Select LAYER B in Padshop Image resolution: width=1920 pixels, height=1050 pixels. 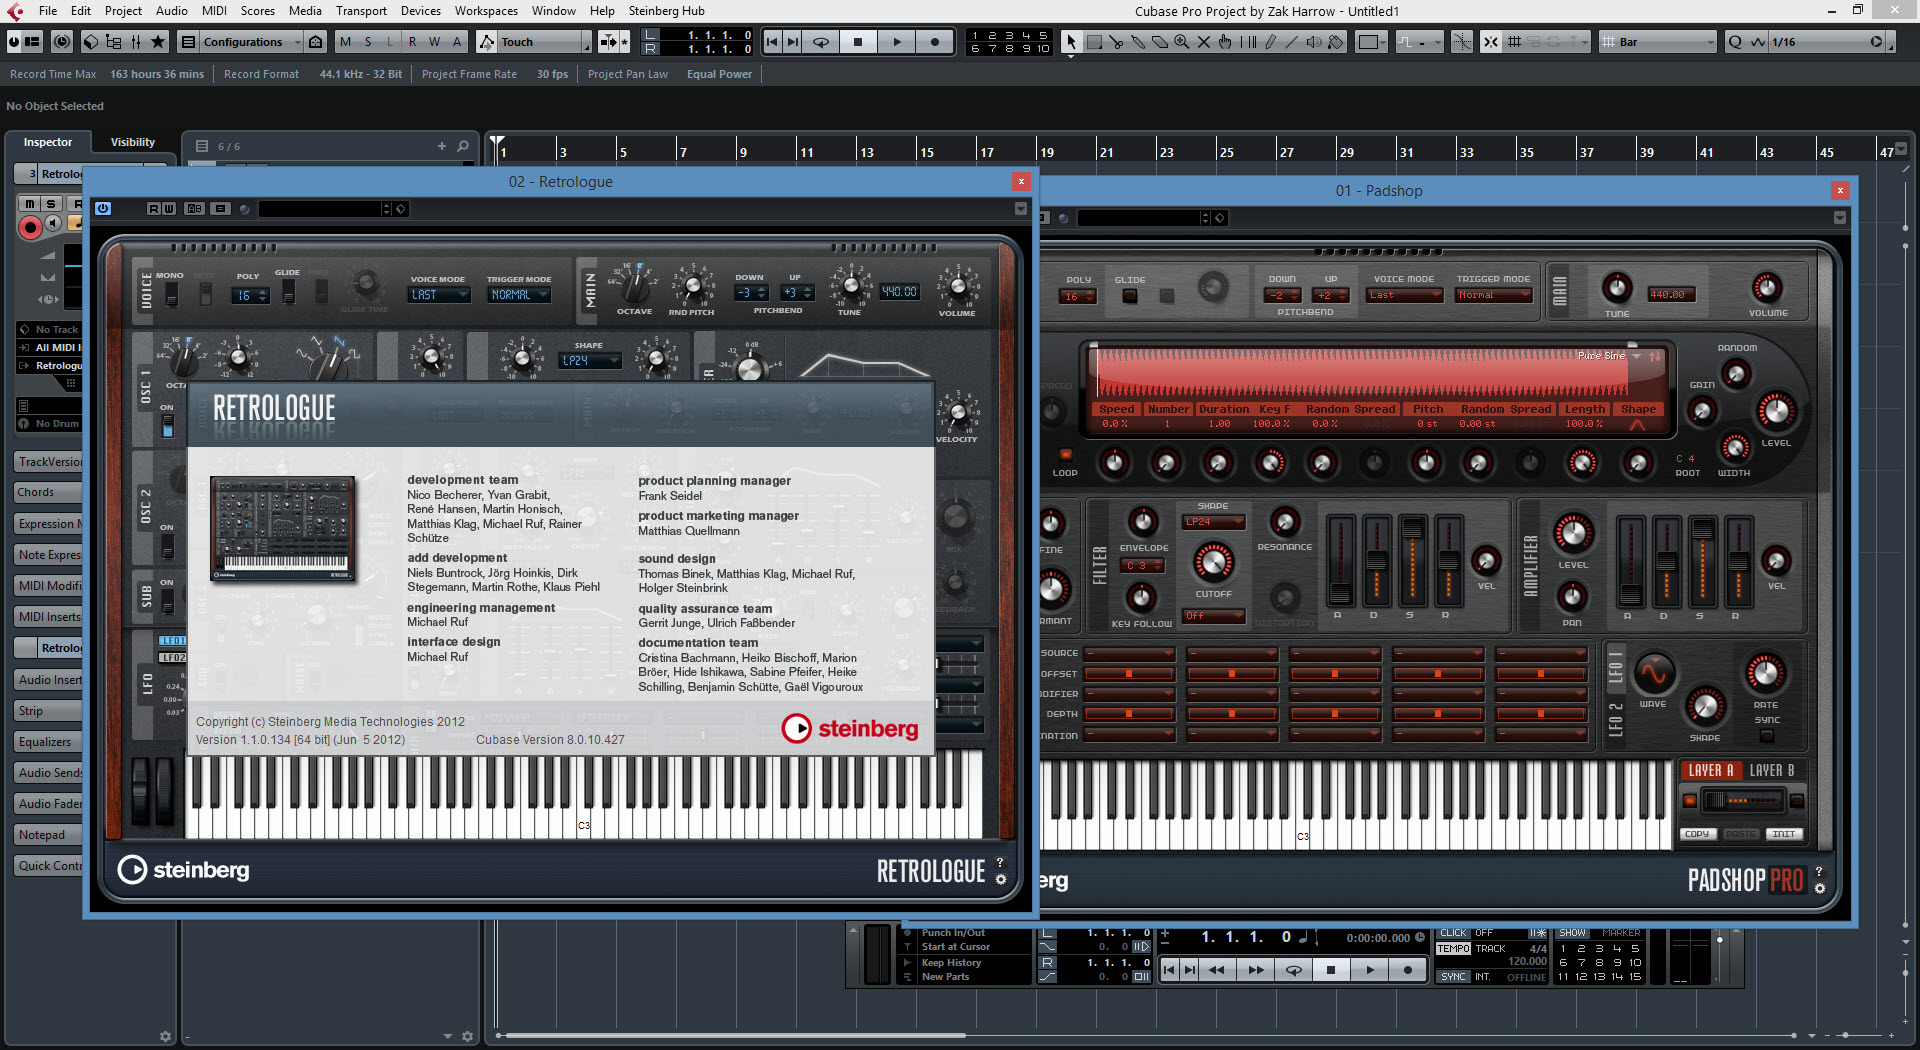1772,770
